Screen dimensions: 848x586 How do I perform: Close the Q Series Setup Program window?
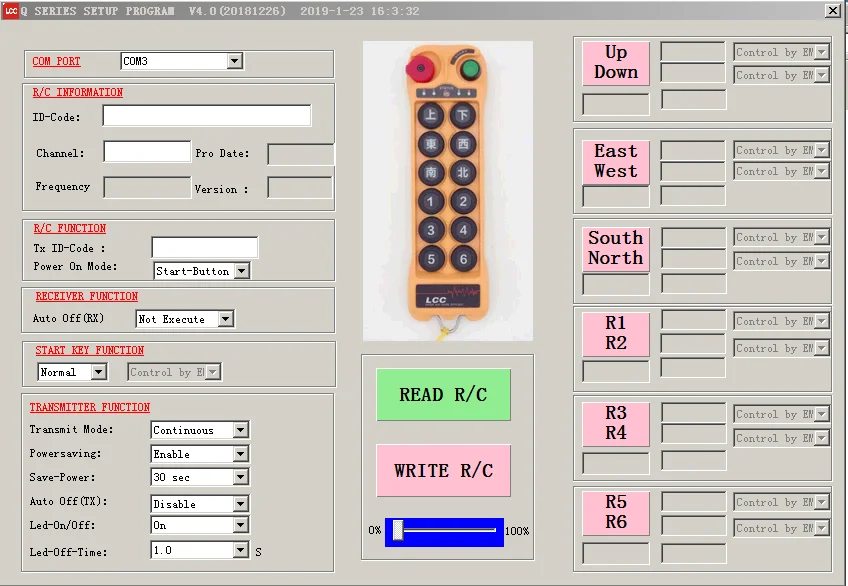pos(833,10)
